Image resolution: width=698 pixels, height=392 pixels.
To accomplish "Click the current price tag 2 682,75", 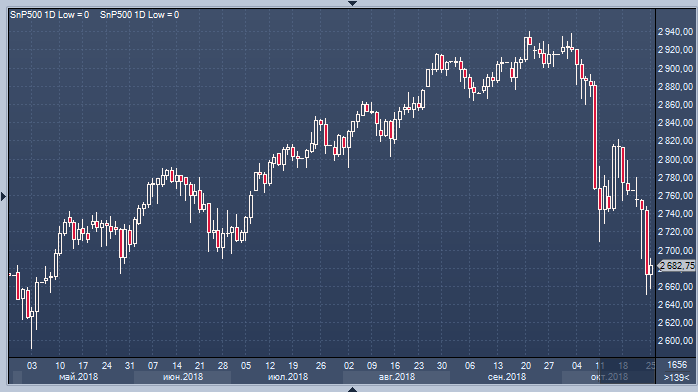I will point(676,266).
